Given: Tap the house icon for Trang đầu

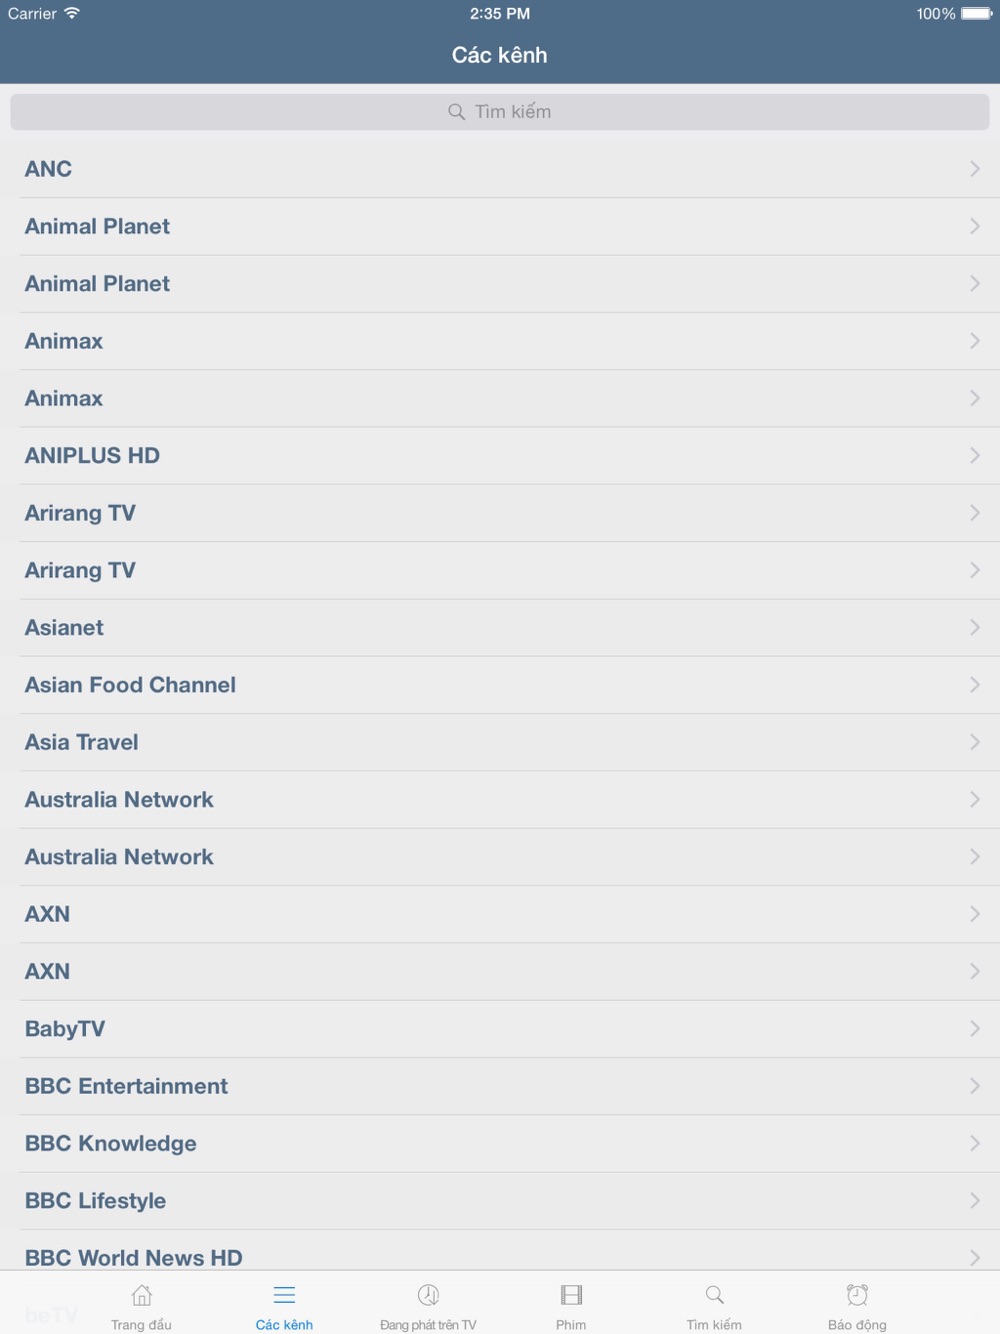Looking at the screenshot, I should pyautogui.click(x=142, y=1296).
